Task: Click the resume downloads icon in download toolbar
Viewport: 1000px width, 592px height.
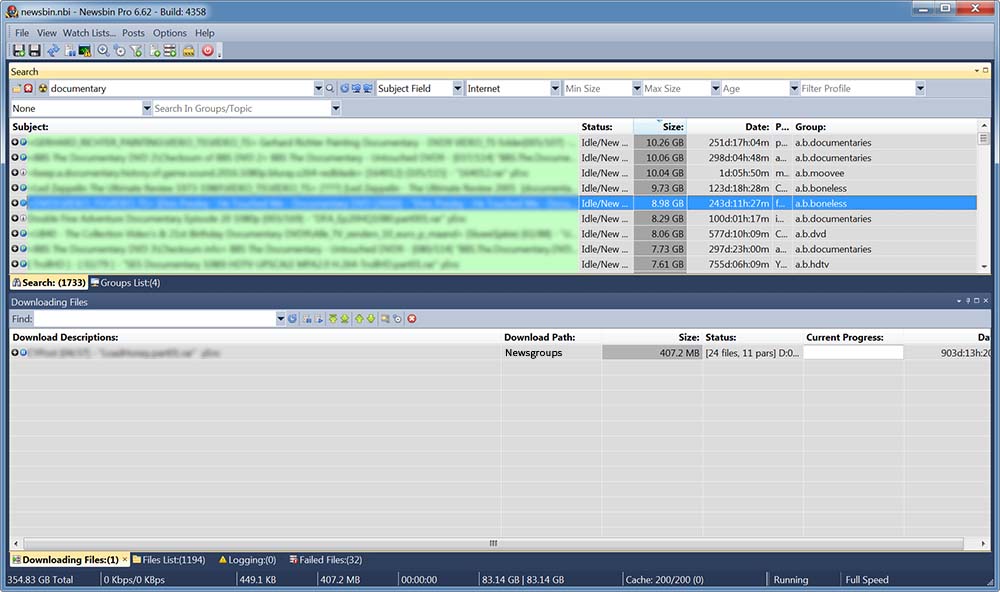Action: point(319,318)
